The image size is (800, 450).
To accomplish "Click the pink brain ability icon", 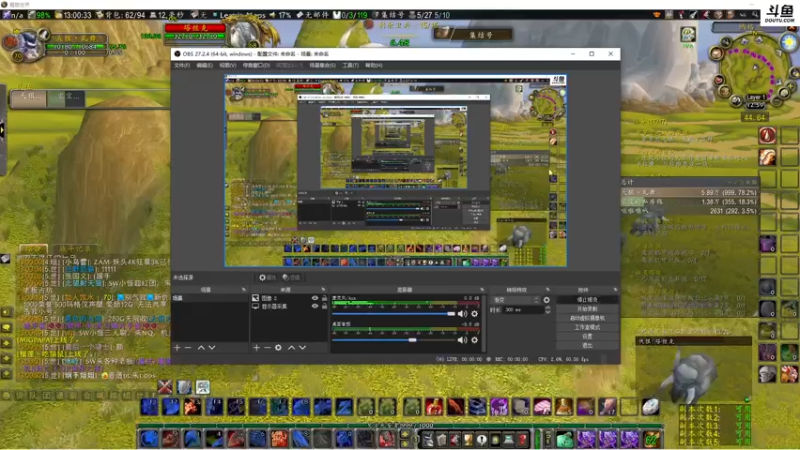I will point(542,407).
